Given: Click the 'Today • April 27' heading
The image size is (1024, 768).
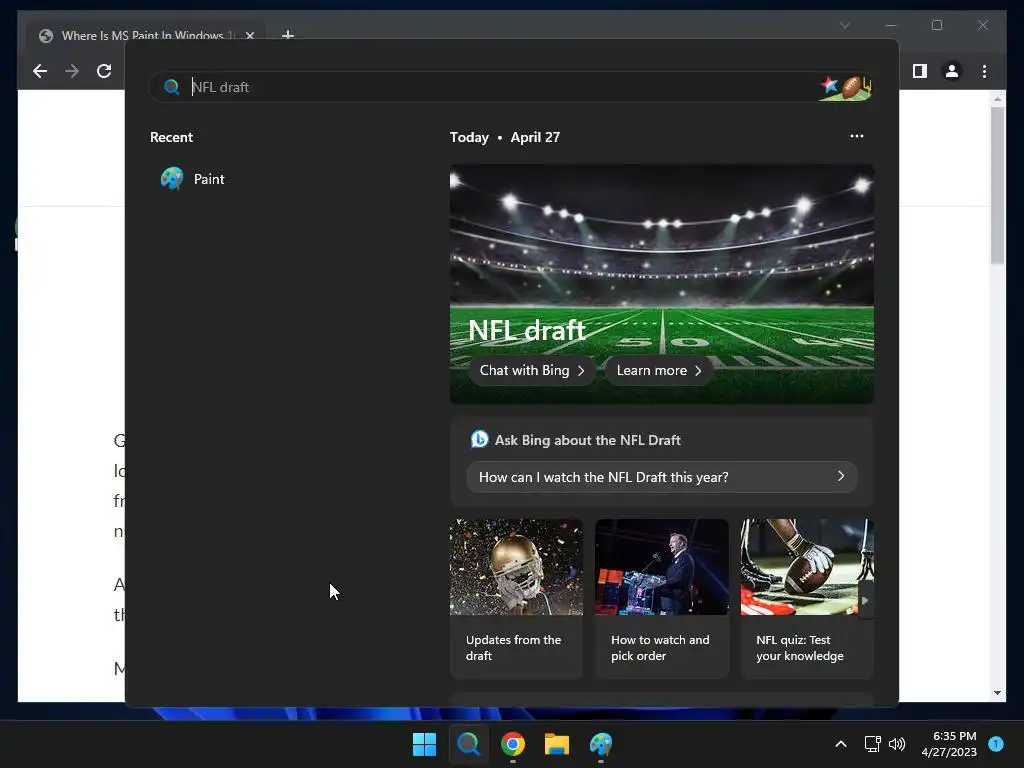Looking at the screenshot, I should click(505, 137).
